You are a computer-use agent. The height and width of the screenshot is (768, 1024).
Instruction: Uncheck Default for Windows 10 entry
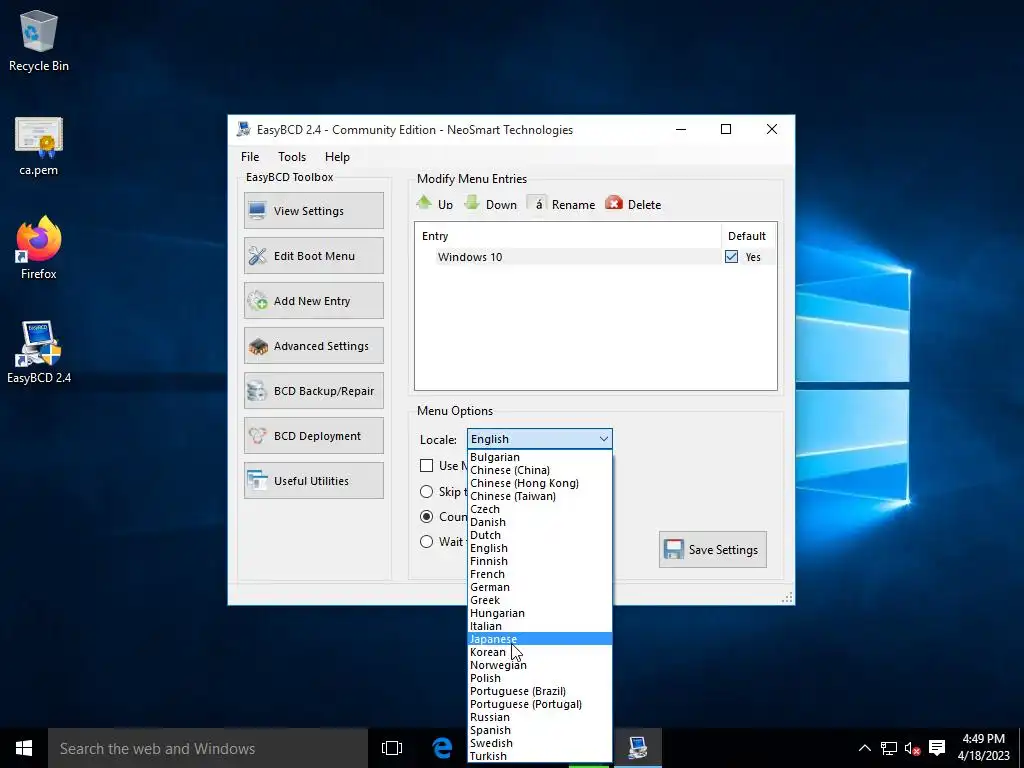click(731, 257)
